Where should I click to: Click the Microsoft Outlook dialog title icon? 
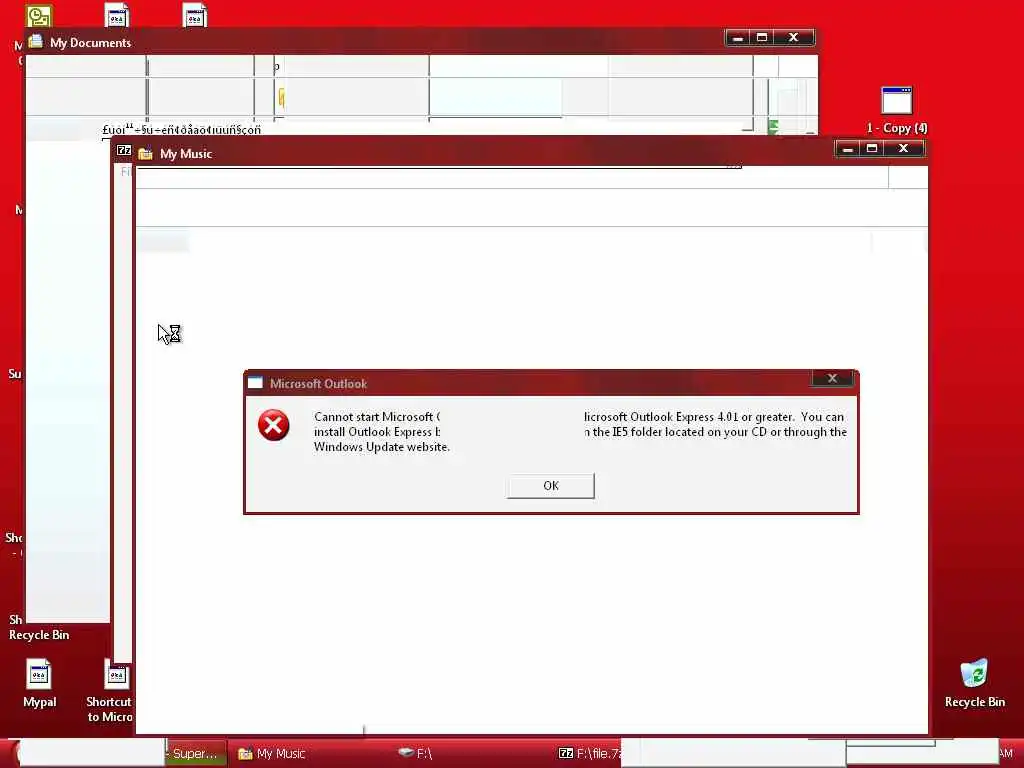click(255, 383)
